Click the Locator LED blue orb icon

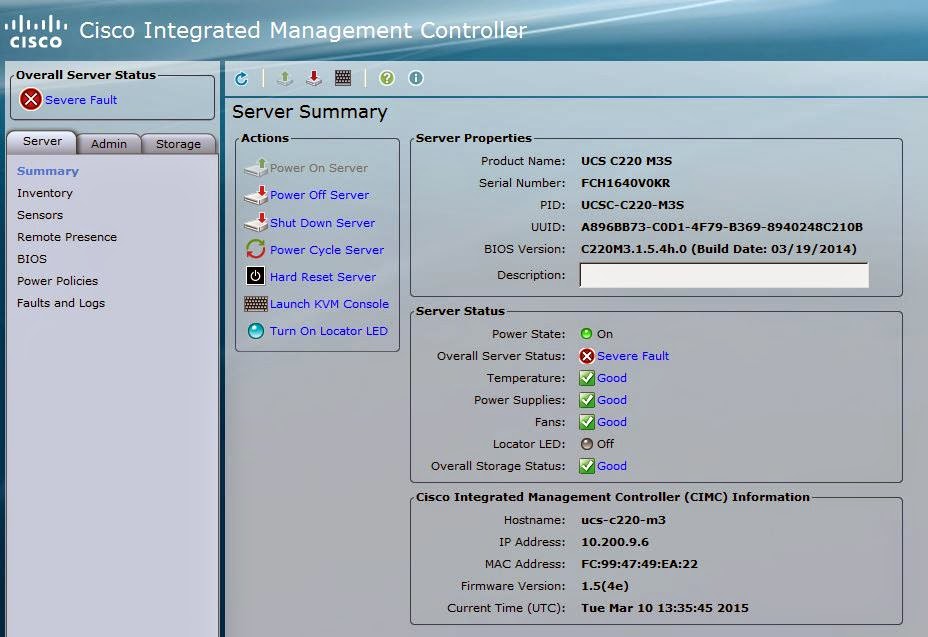[256, 331]
